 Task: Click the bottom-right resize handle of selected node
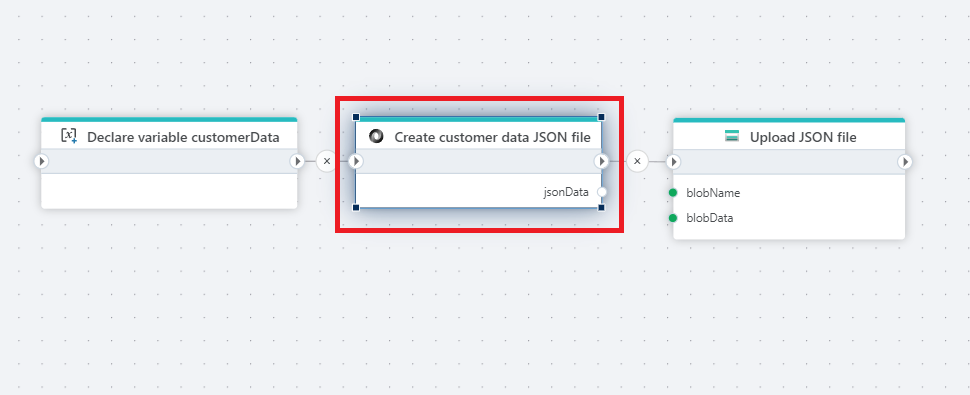[x=601, y=208]
